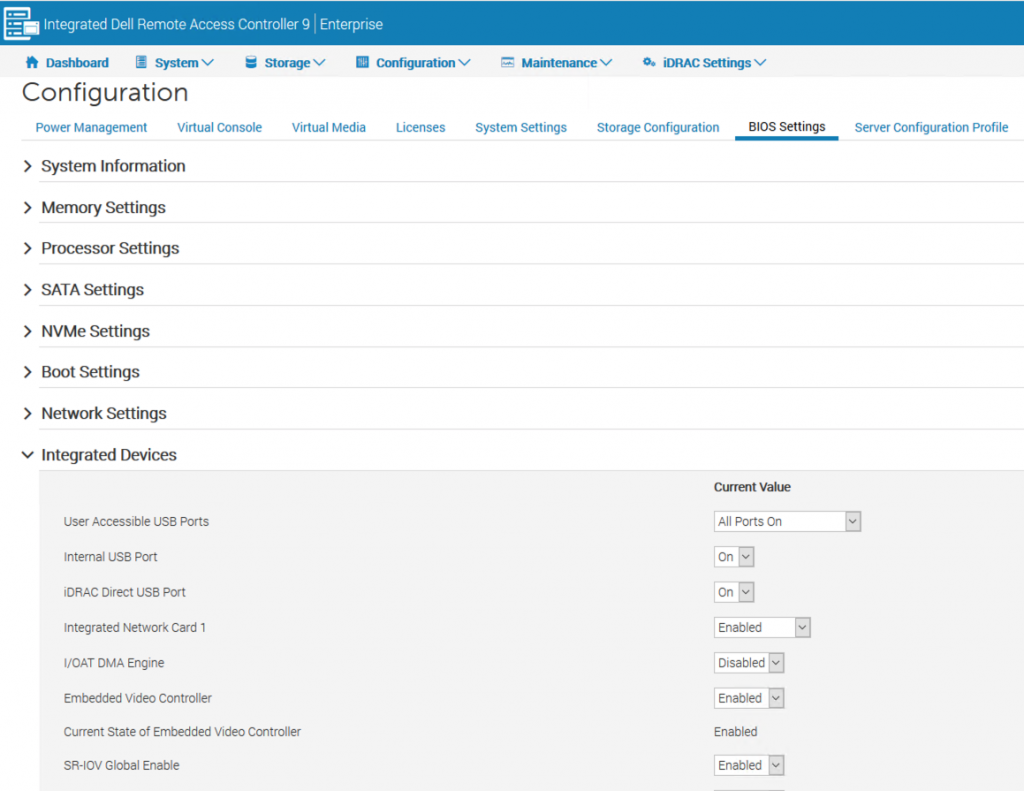Switch to the System Settings tab
Screen dimensions: 1024x791
tap(521, 127)
